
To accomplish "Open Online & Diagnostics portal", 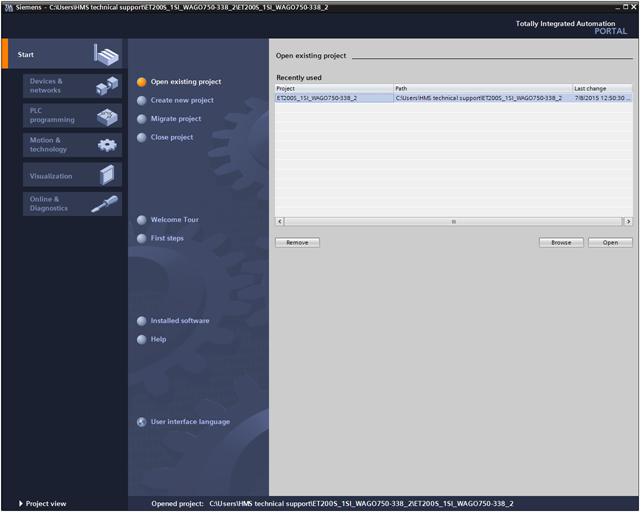I will [x=72, y=204].
